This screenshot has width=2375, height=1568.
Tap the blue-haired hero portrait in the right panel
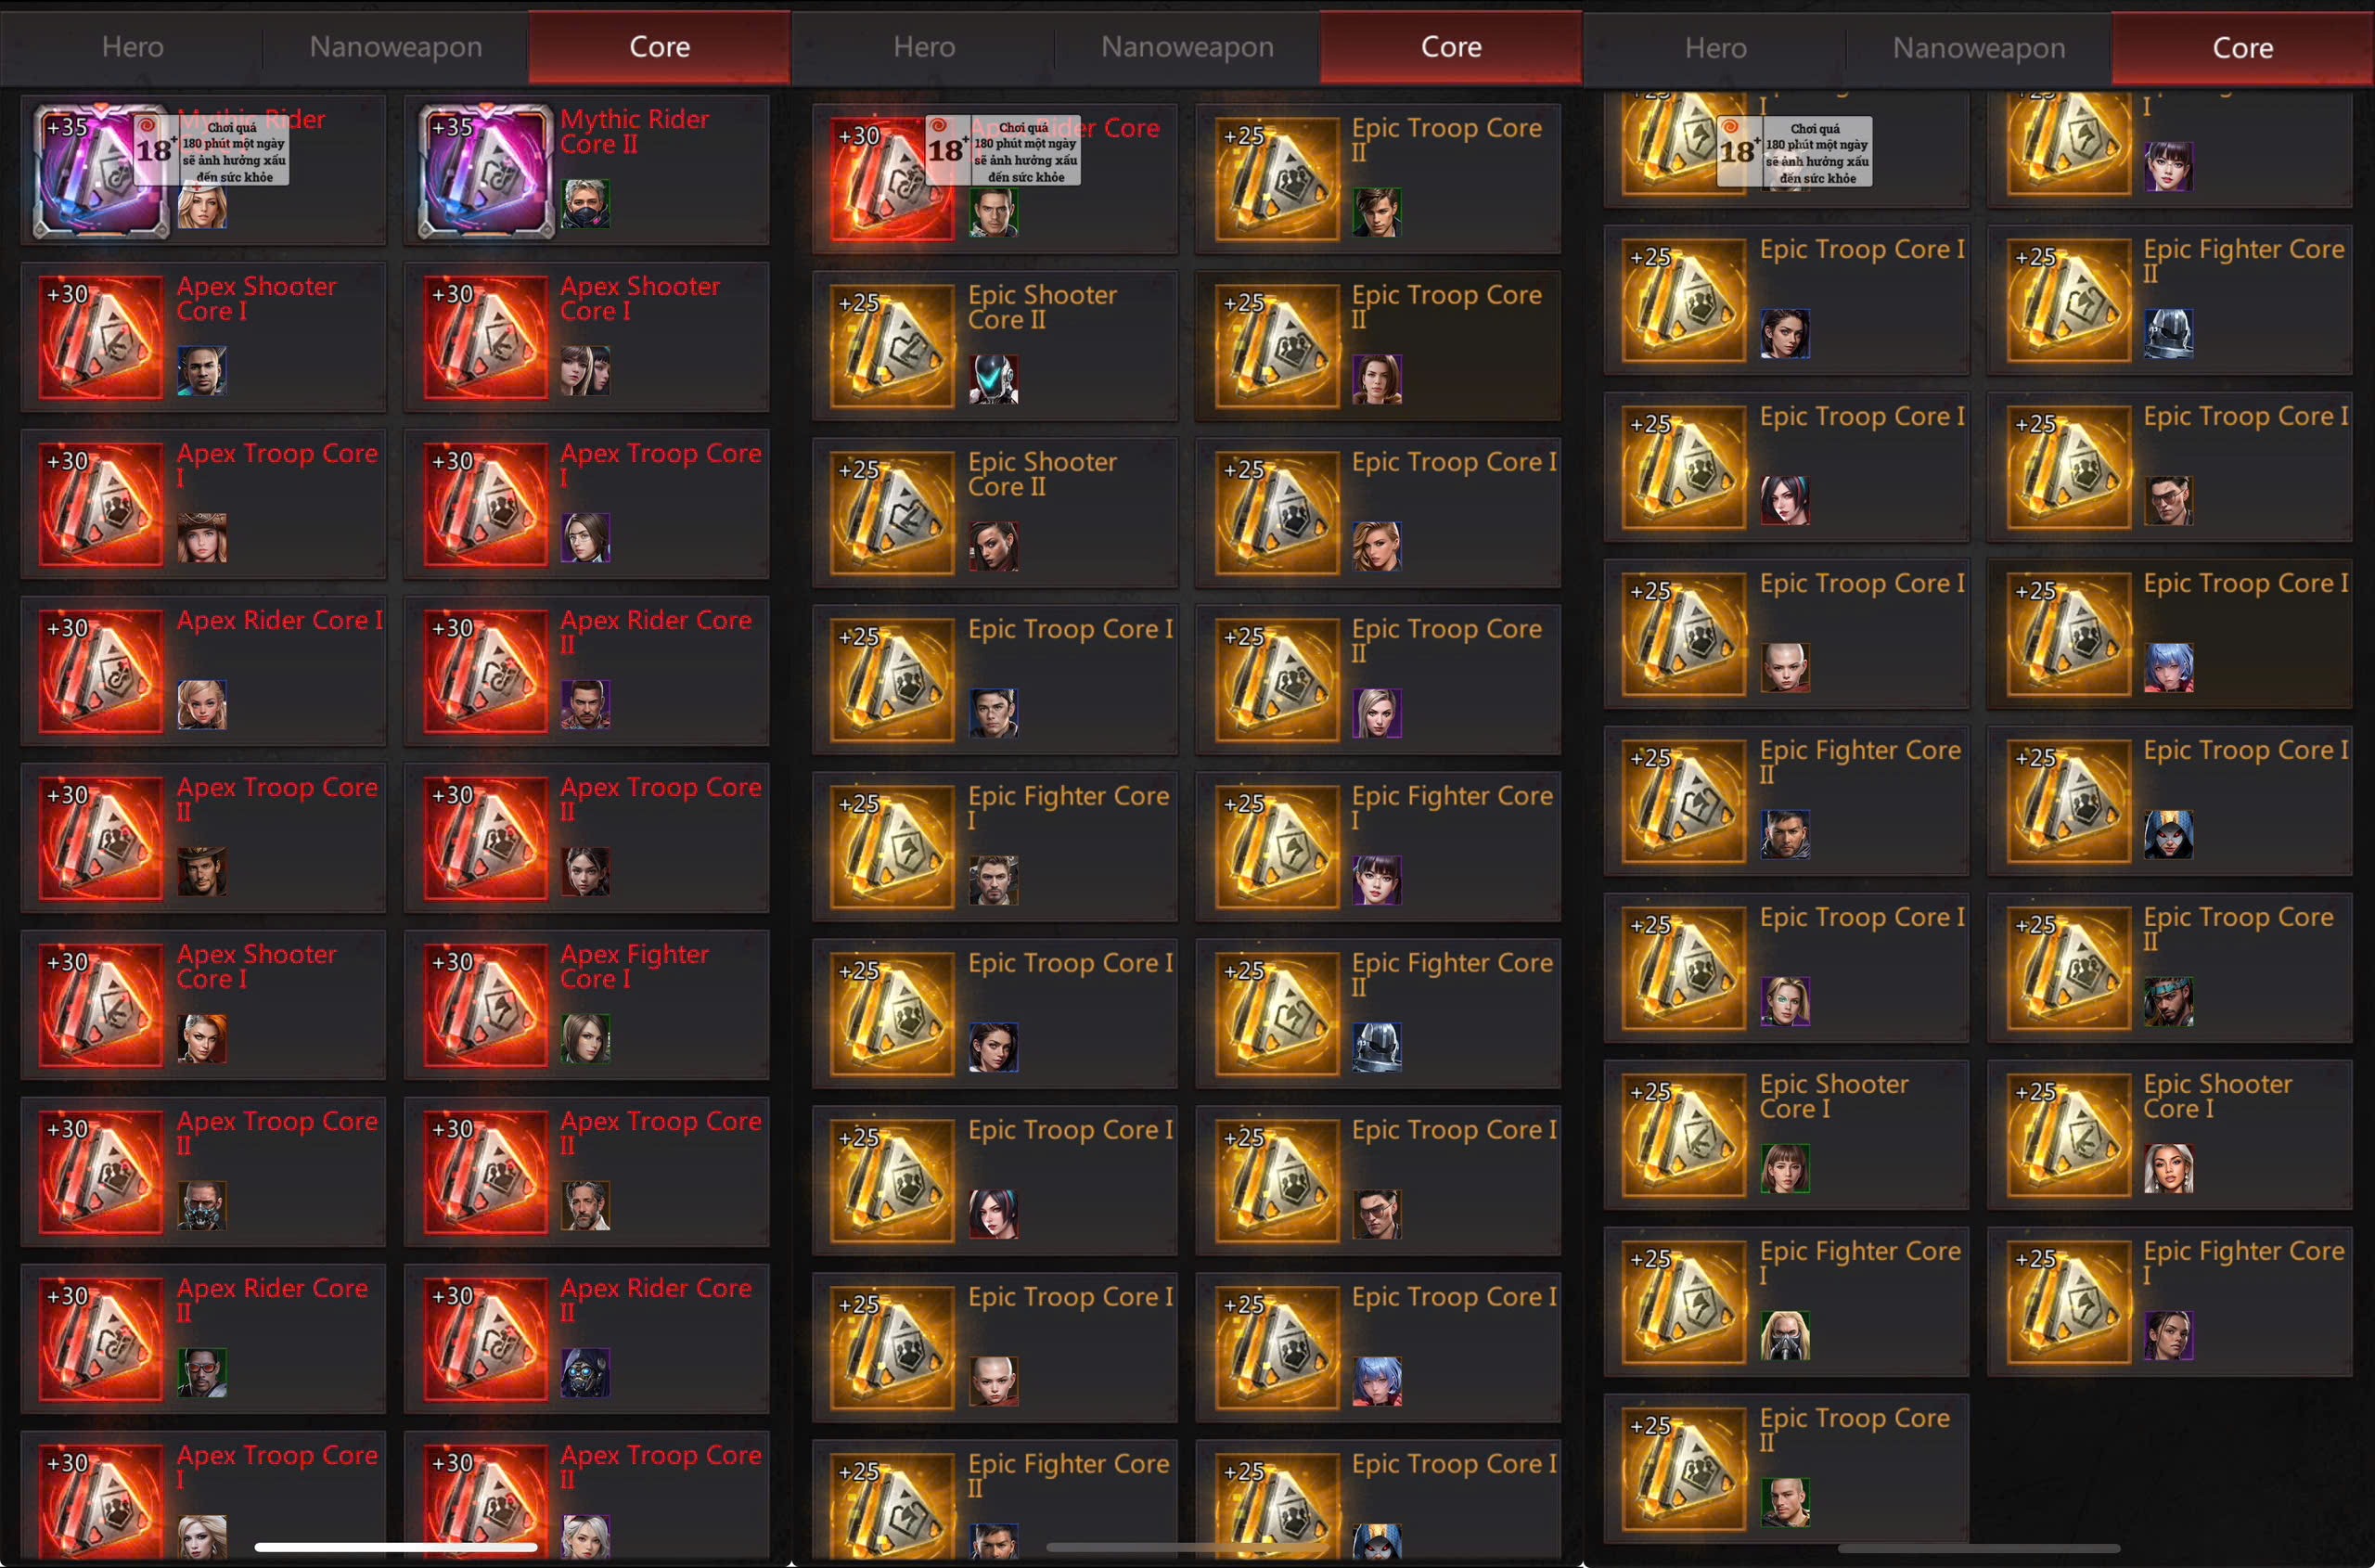(x=2168, y=668)
